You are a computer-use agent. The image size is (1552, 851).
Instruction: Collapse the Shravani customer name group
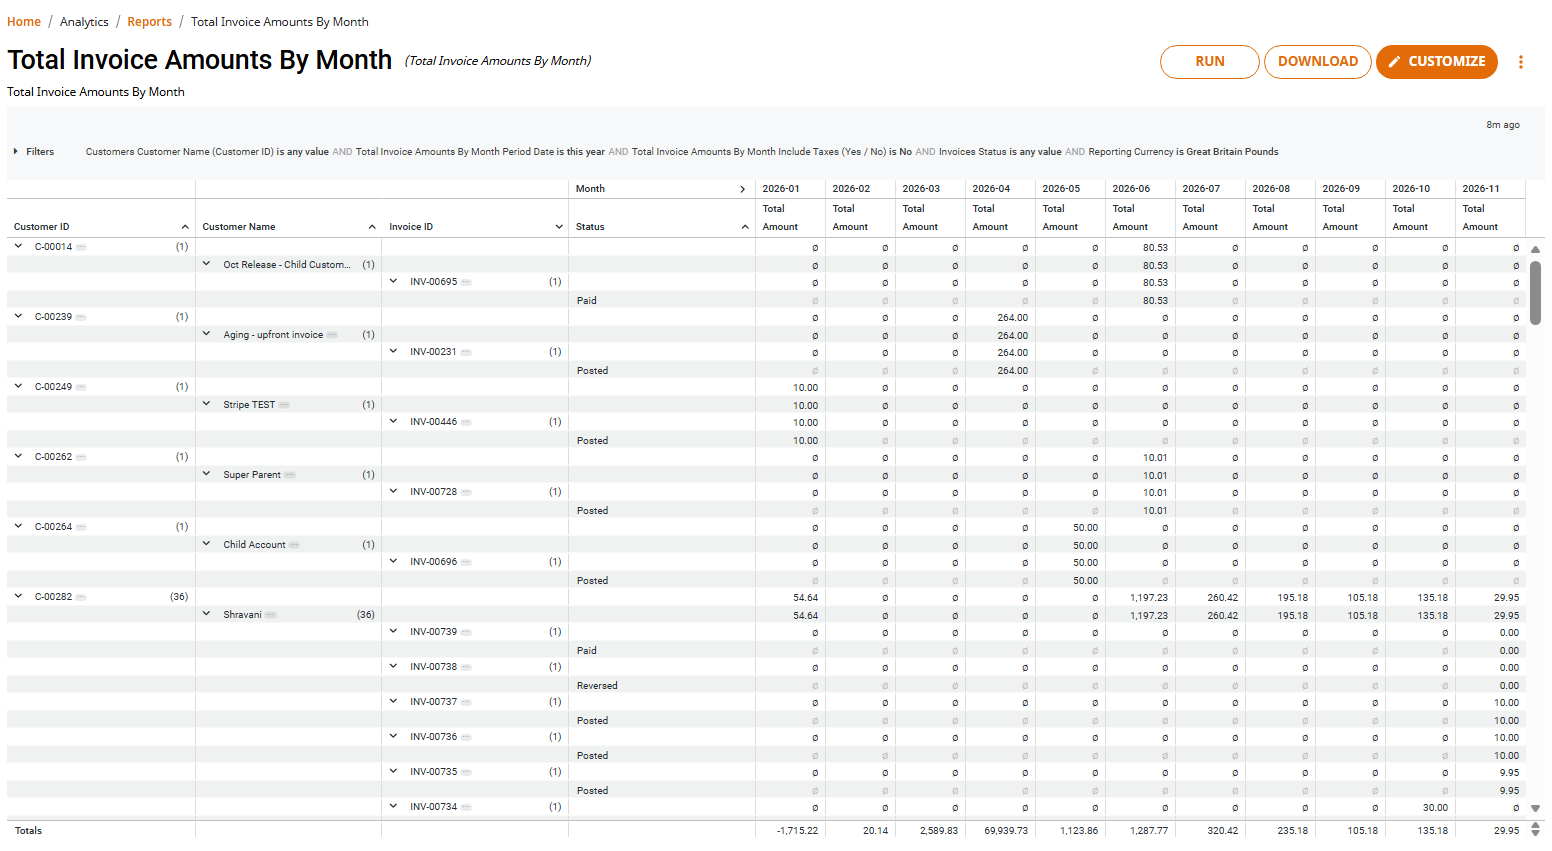(x=206, y=614)
